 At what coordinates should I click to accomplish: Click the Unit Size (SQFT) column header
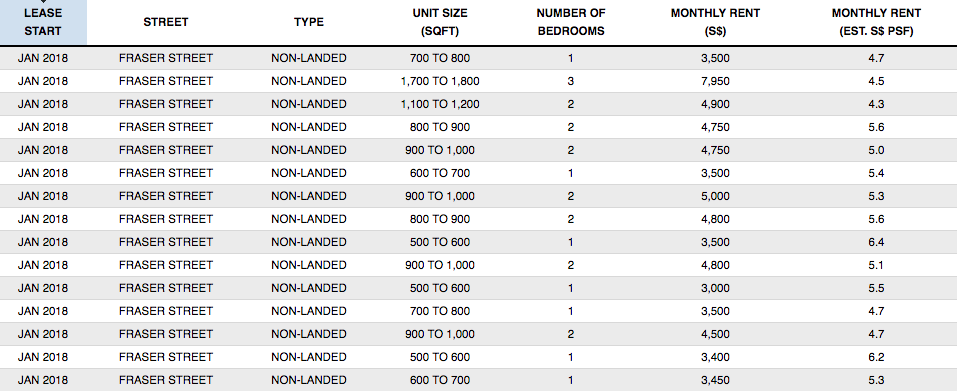pyautogui.click(x=440, y=22)
